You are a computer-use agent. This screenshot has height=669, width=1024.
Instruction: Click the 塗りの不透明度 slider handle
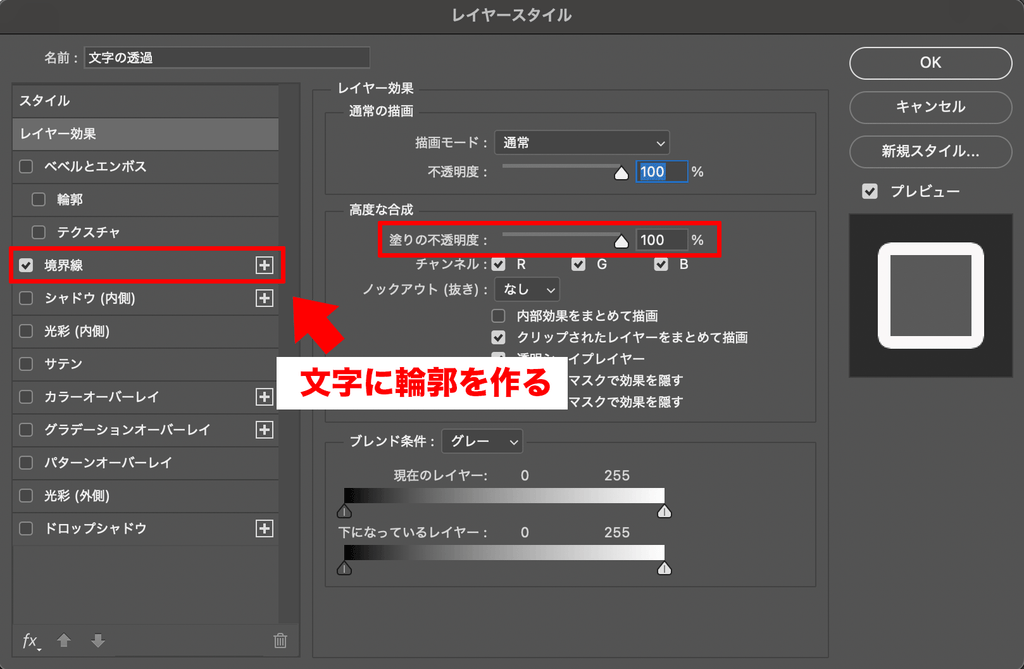click(621, 242)
